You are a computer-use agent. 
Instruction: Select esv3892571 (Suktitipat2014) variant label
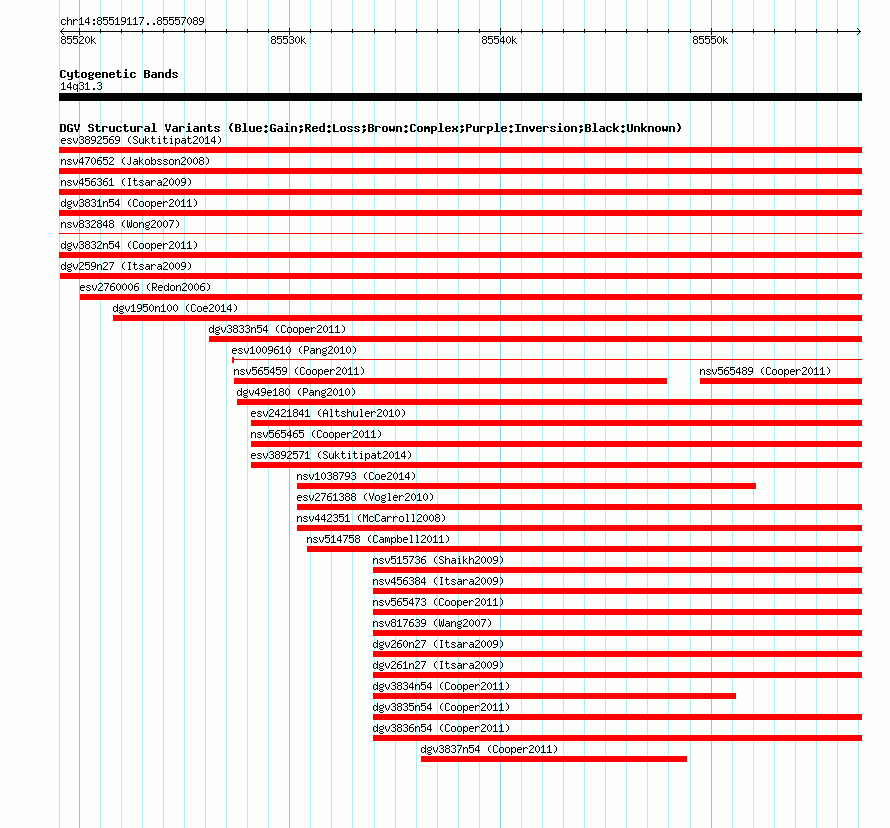point(331,455)
